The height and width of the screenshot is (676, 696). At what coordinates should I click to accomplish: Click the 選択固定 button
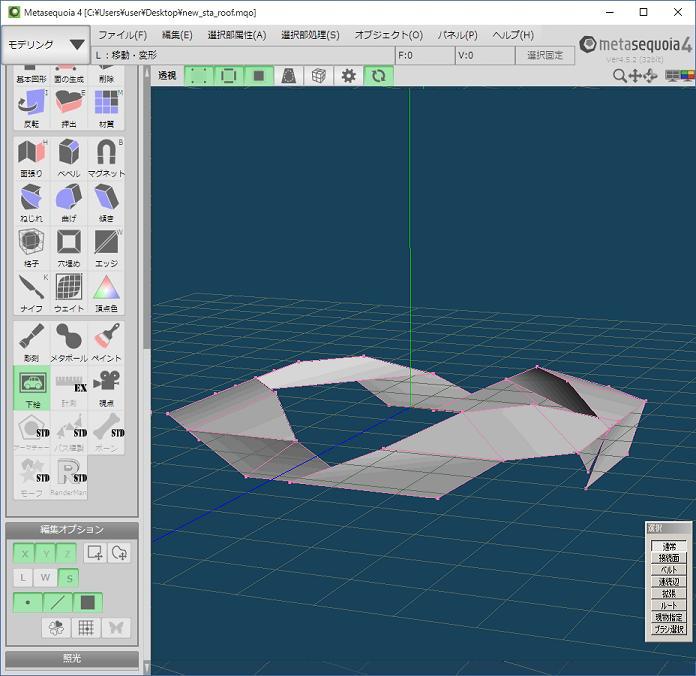[x=545, y=56]
